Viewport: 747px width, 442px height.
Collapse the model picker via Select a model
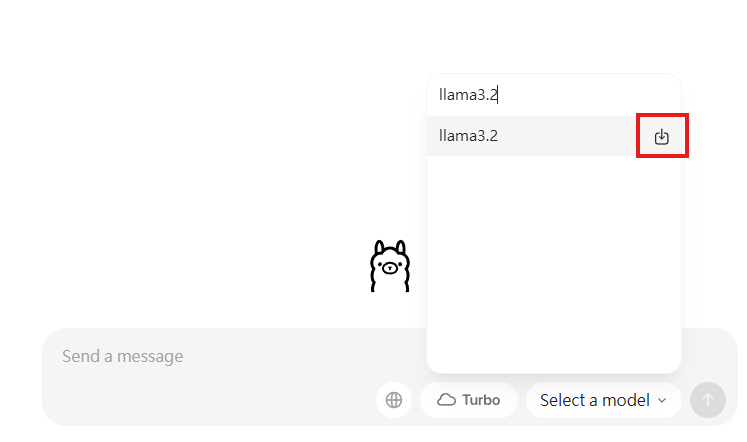(603, 400)
